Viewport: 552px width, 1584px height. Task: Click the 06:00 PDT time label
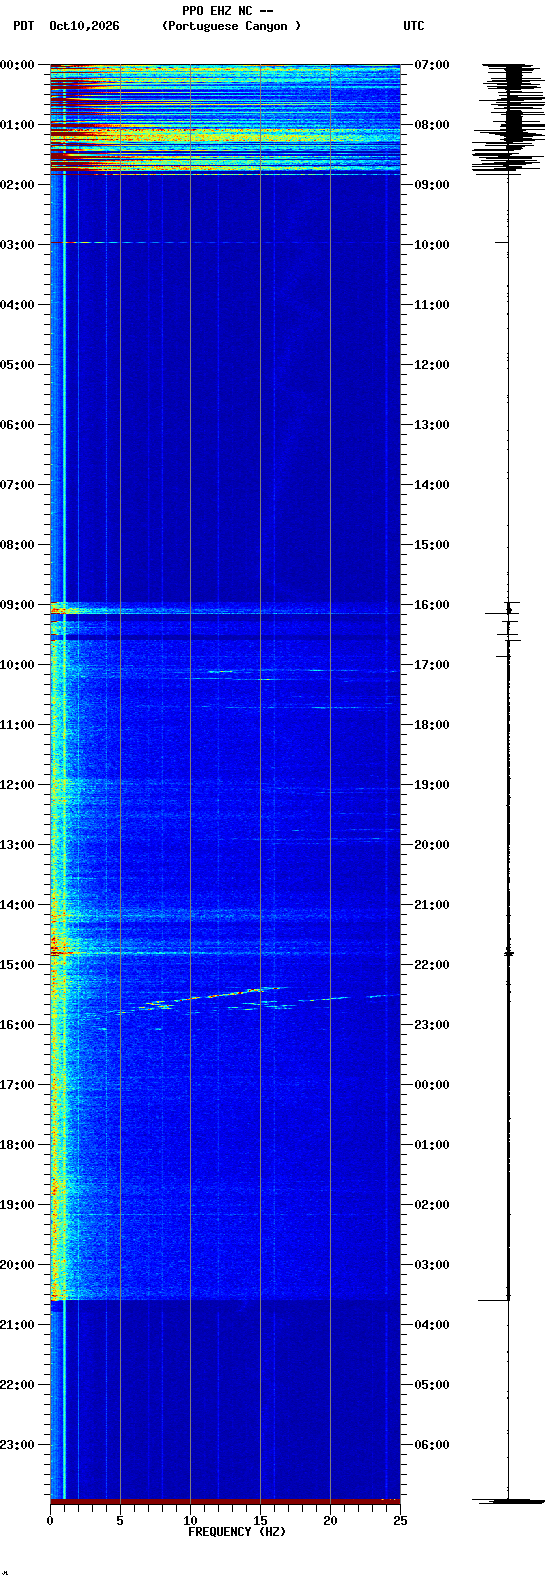pyautogui.click(x=18, y=425)
